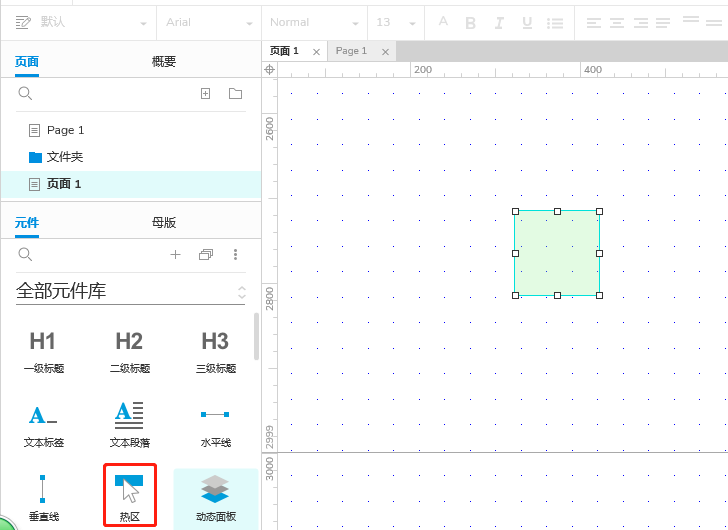Activate the 页面 1 canvas tab
Viewport: 728px width, 530px height.
[284, 51]
